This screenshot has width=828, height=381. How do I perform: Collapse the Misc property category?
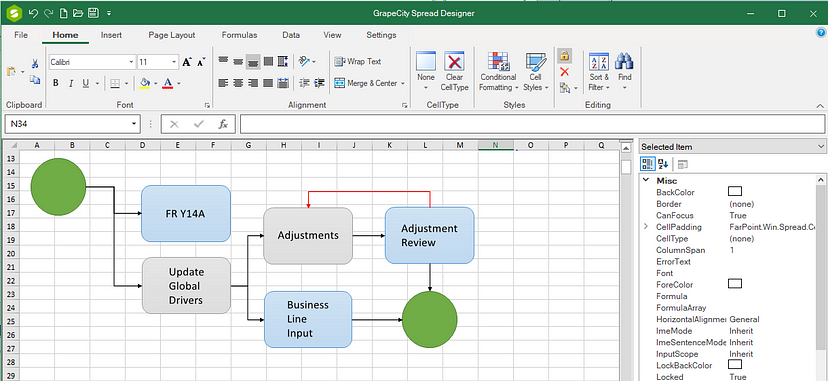tap(646, 180)
